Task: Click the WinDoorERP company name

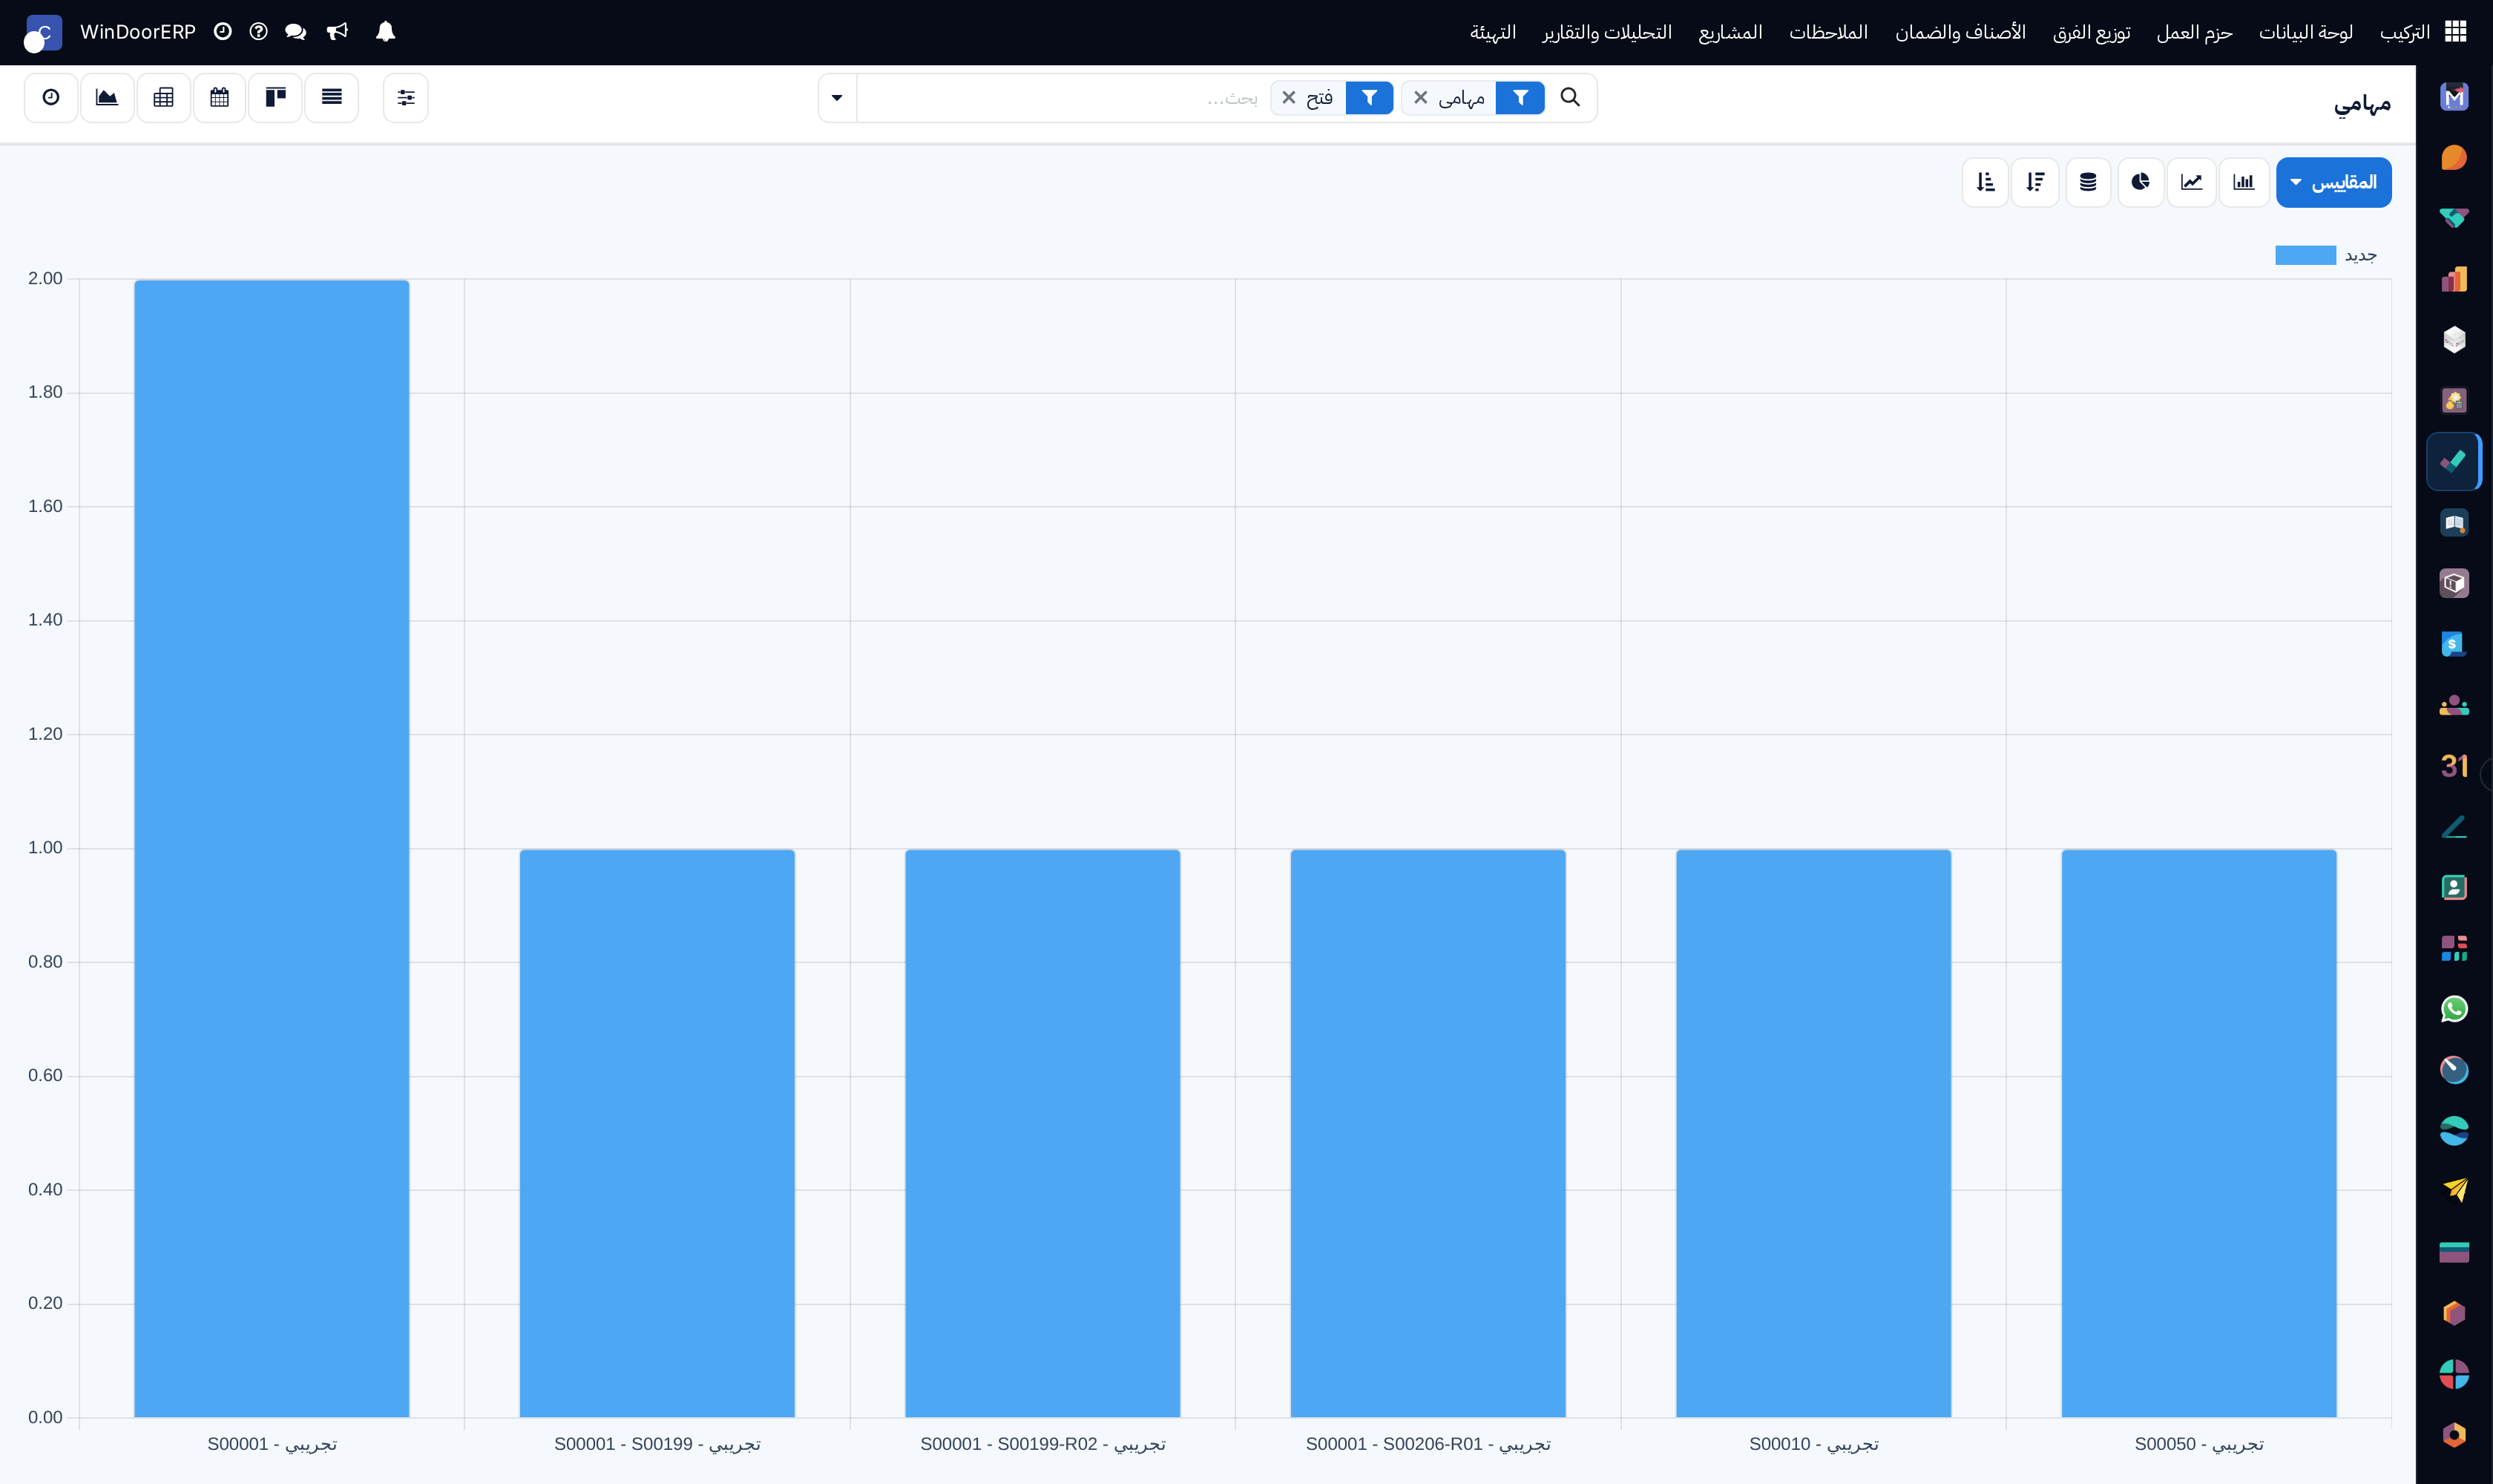Action: pos(137,32)
